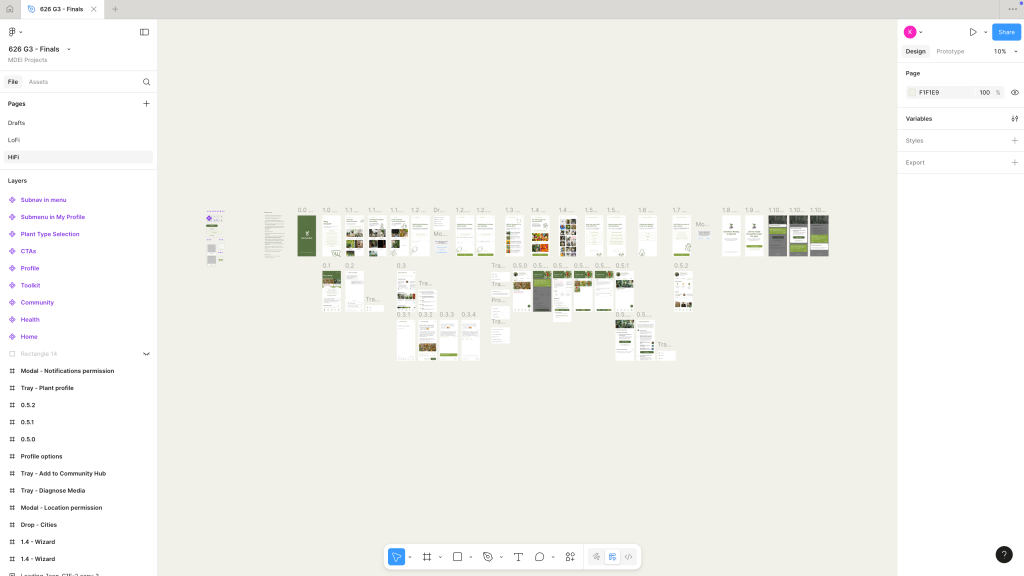Expand the 626 G3 - Finals file name dropdown
This screenshot has width=1024, height=576.
[68, 49]
